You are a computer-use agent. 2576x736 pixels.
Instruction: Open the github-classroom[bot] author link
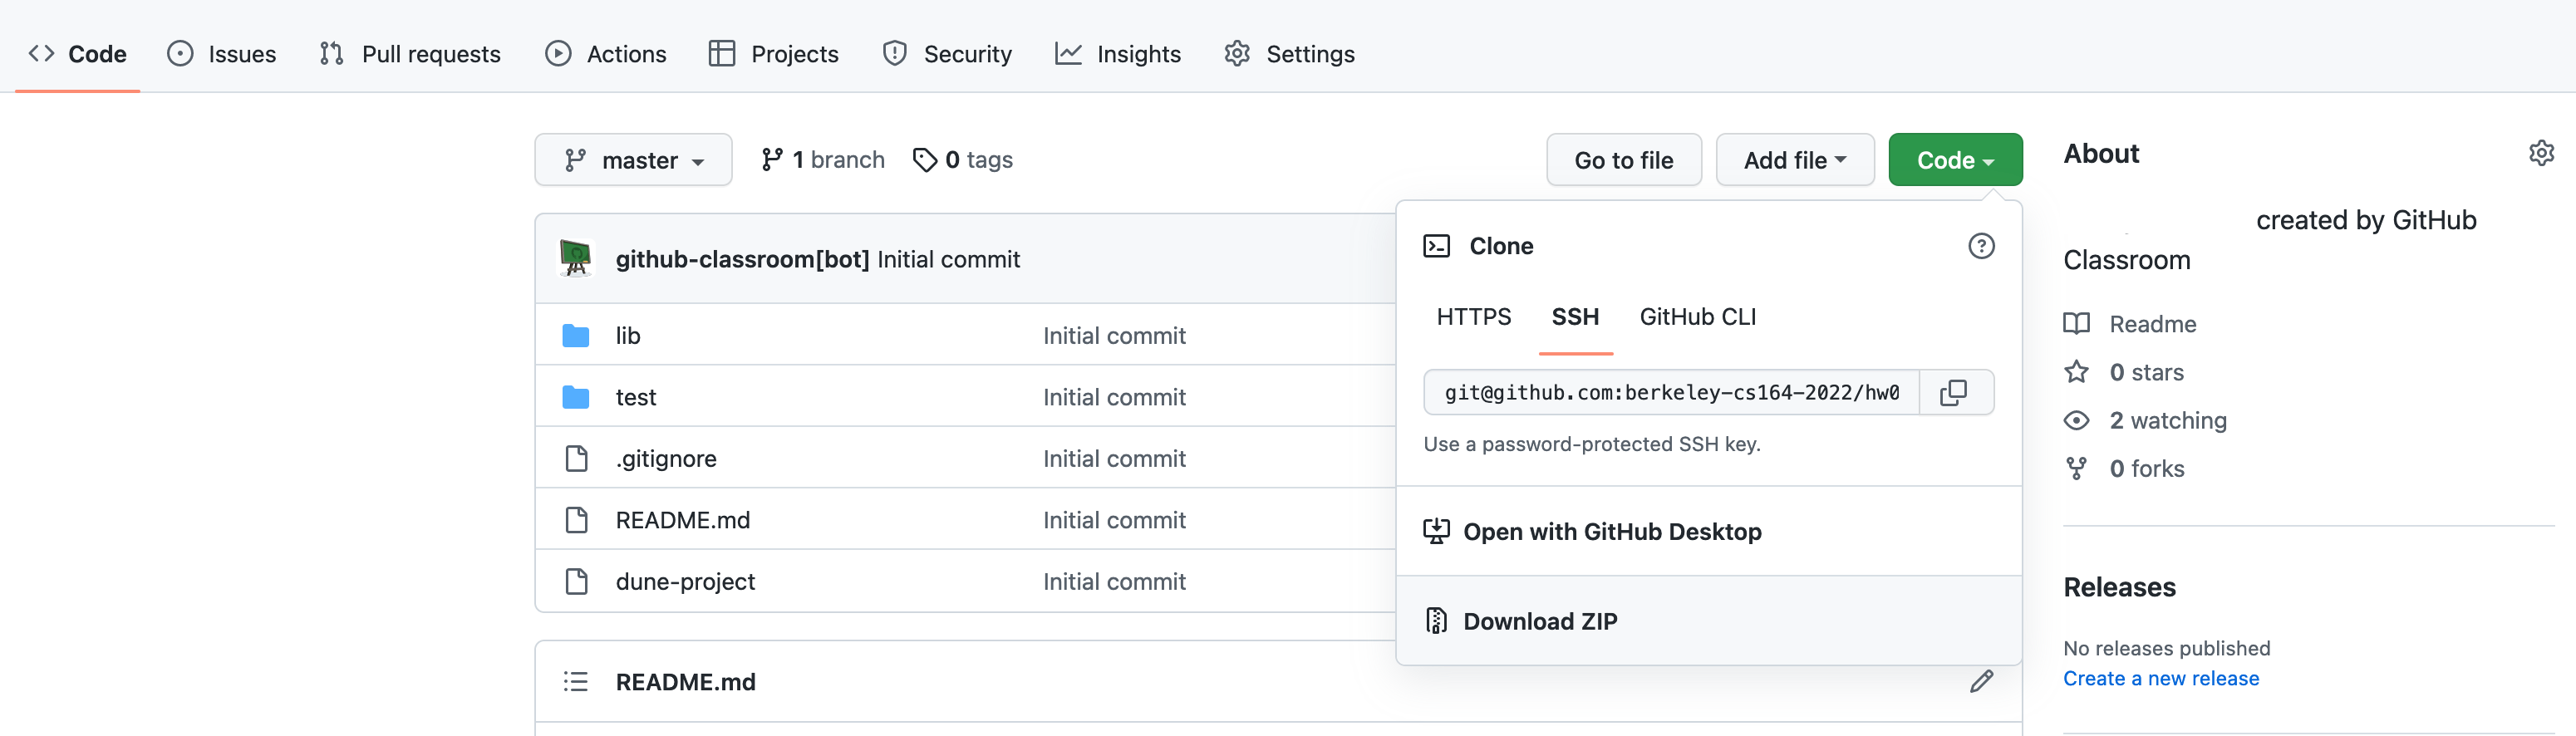(x=742, y=260)
